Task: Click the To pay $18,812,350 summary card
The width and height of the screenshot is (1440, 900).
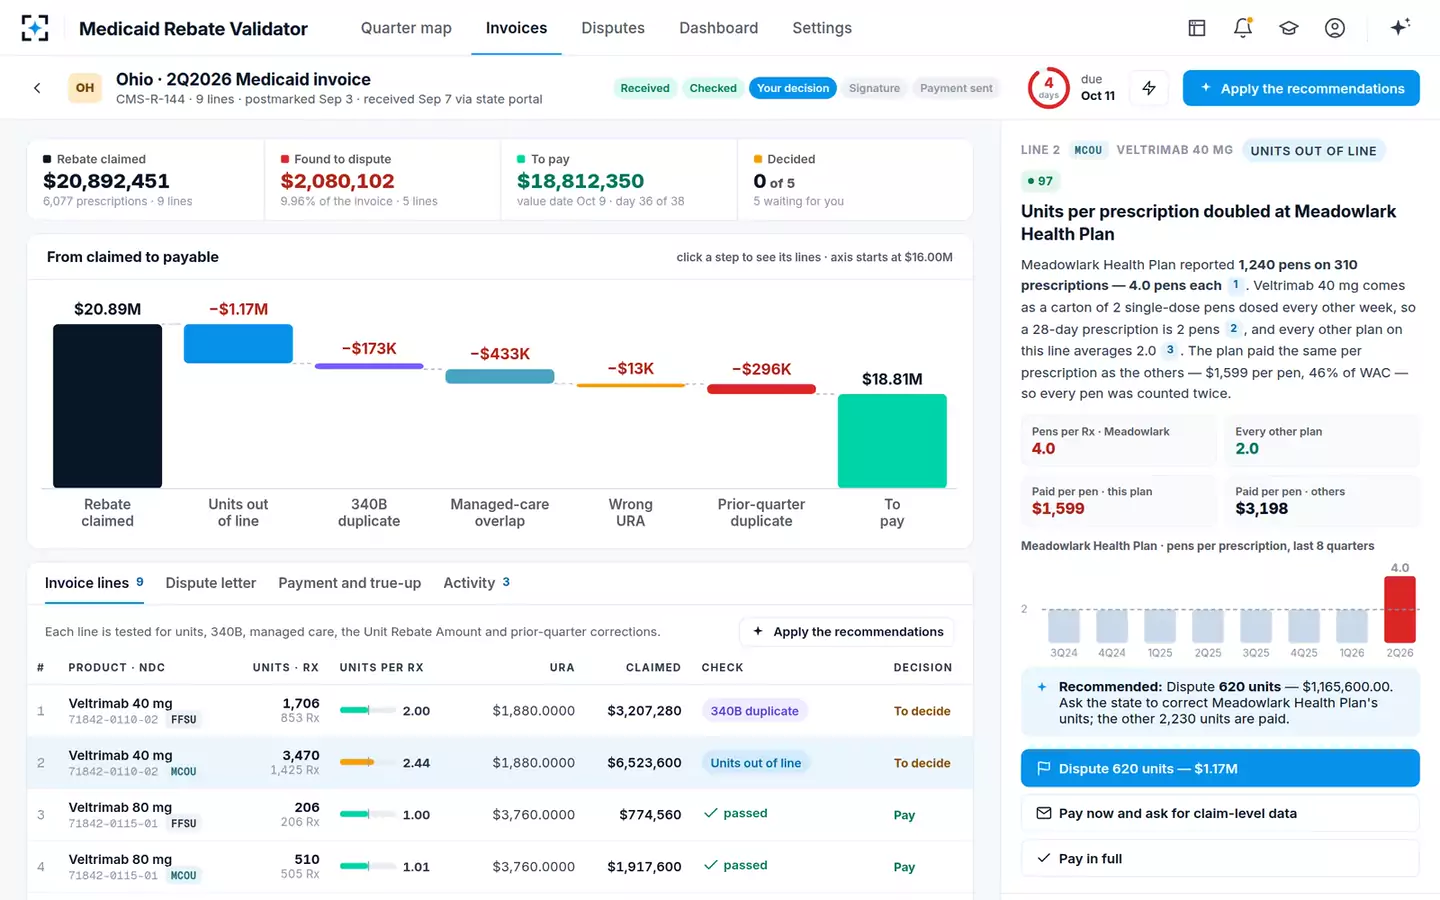Action: [x=618, y=180]
